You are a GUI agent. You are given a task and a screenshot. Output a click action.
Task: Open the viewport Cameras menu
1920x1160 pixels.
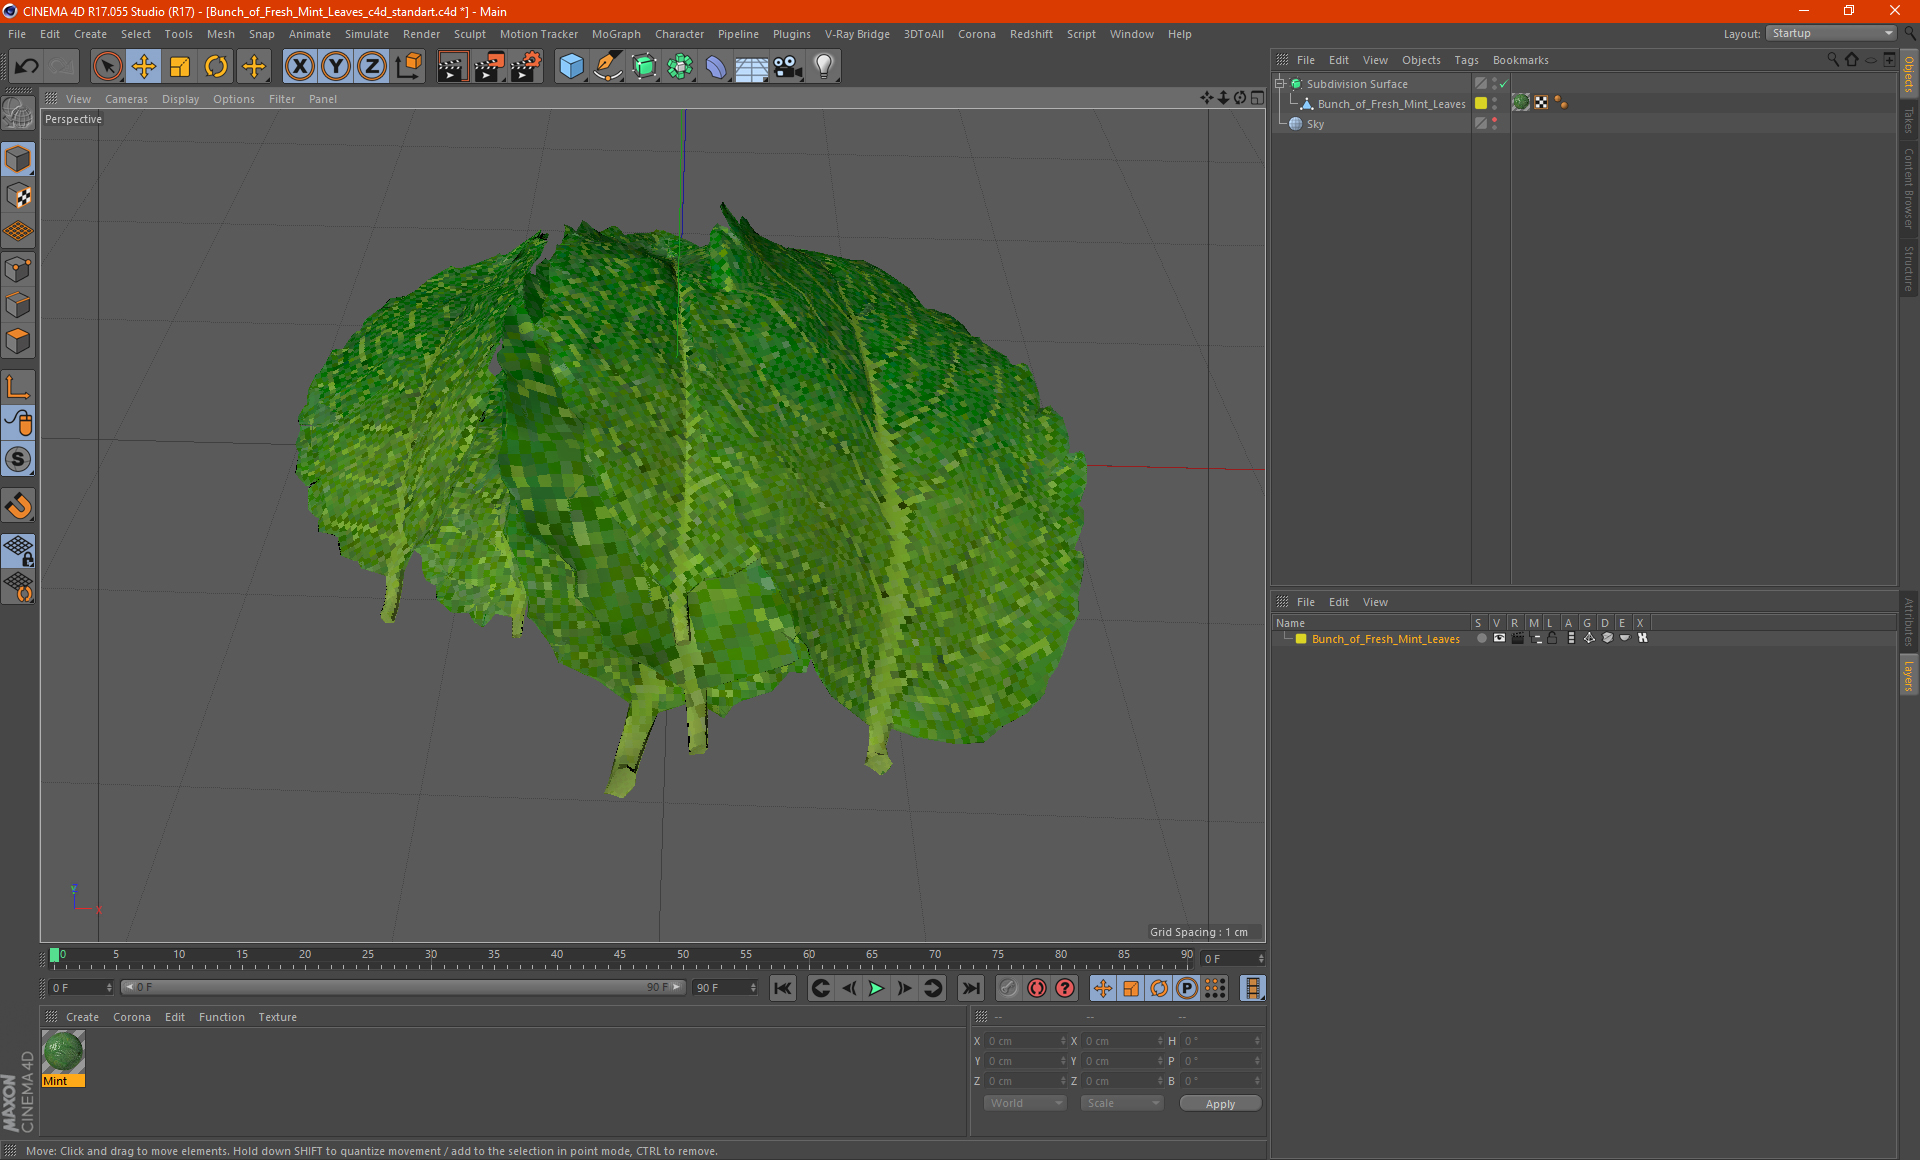126,99
